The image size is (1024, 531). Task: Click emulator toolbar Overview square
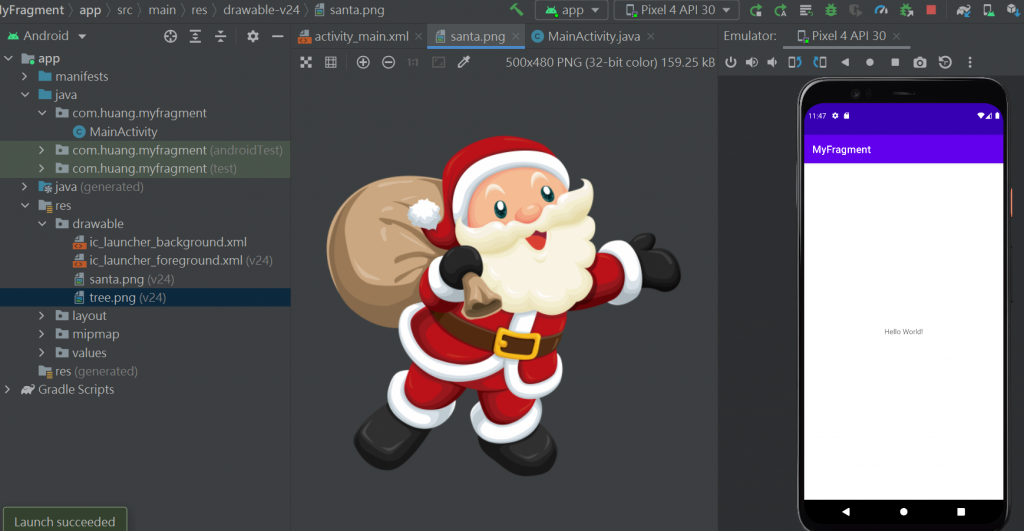pyautogui.click(x=895, y=62)
